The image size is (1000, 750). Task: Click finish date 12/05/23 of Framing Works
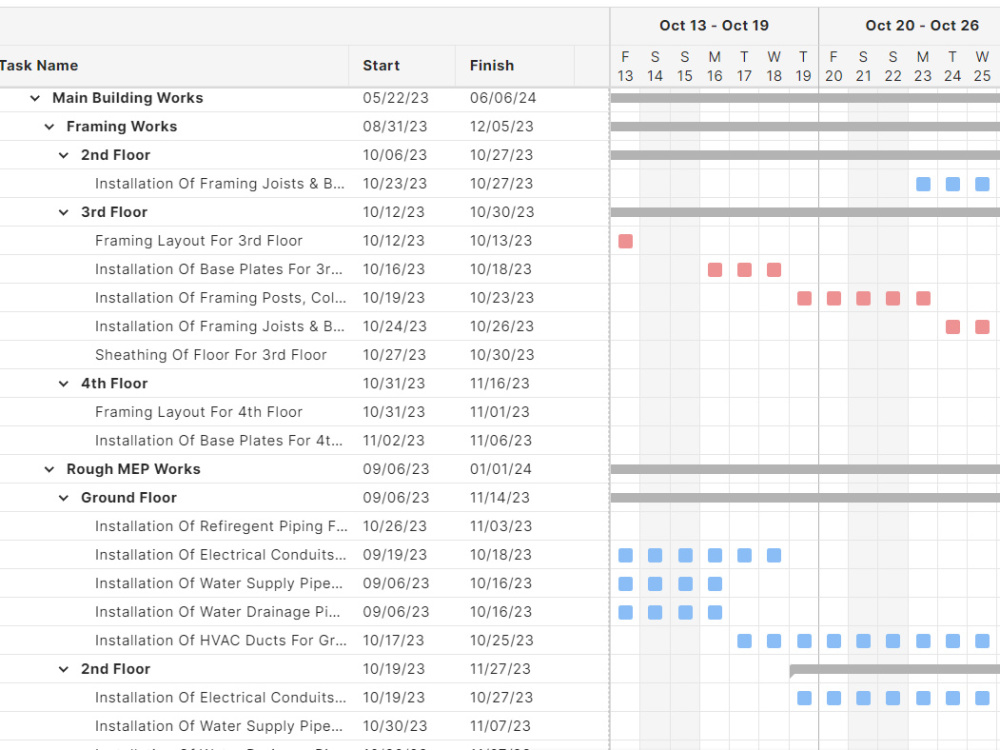click(x=501, y=127)
